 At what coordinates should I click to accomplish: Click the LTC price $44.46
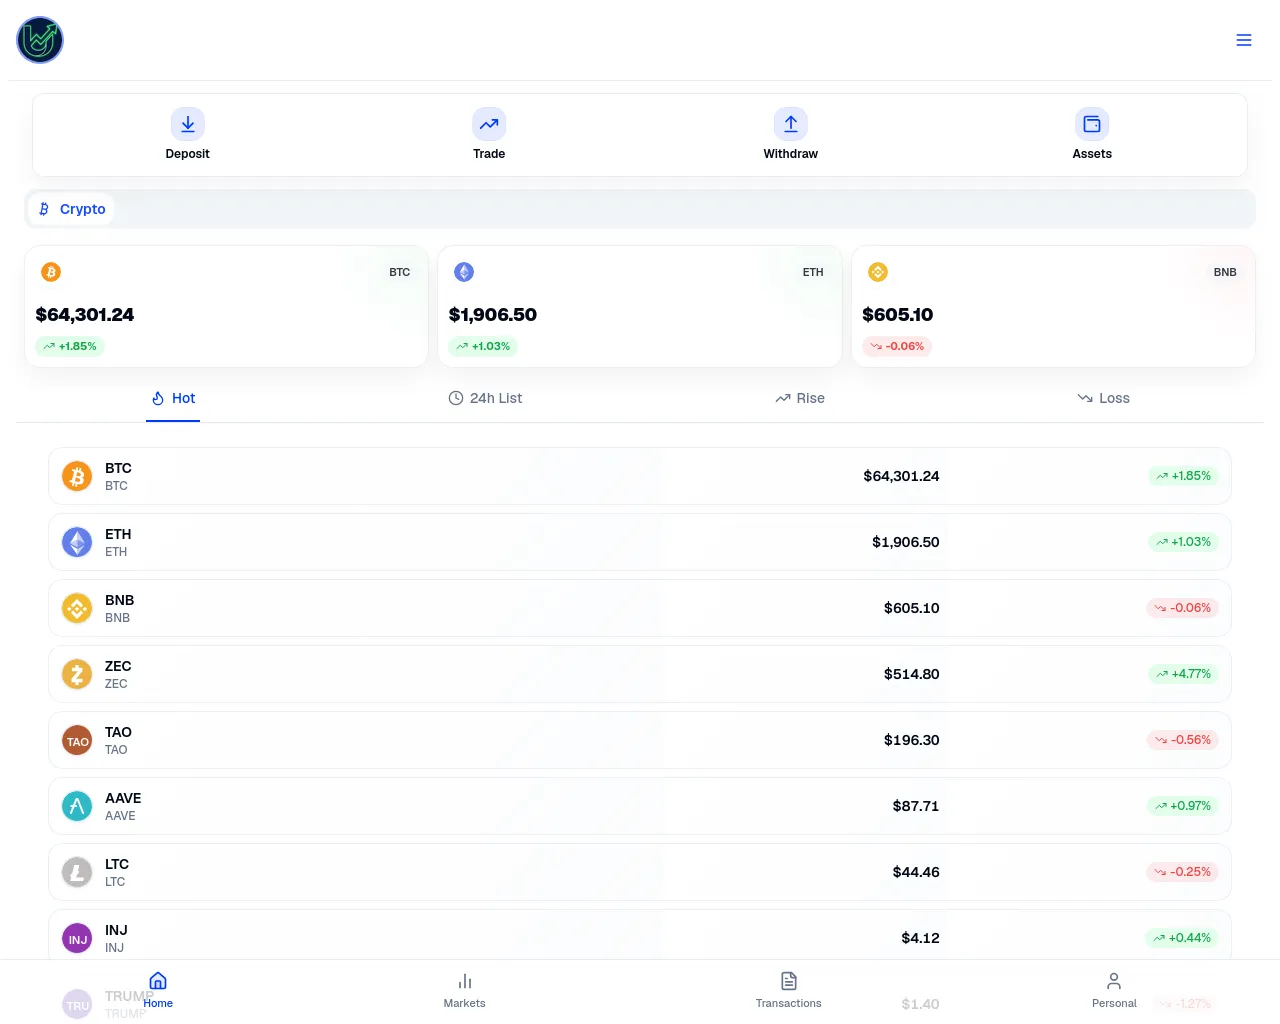(916, 872)
